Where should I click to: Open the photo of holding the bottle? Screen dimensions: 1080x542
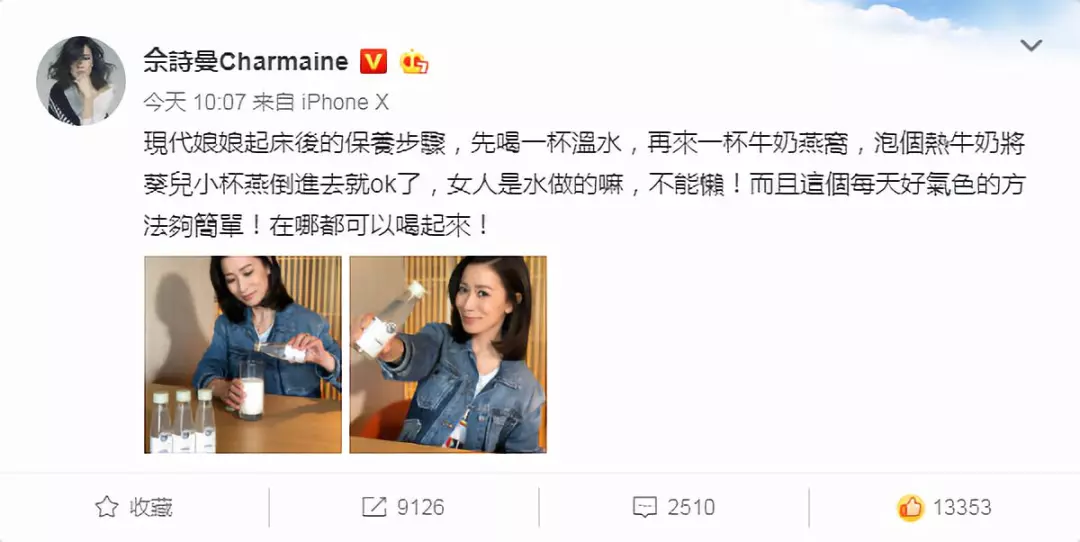pos(448,355)
